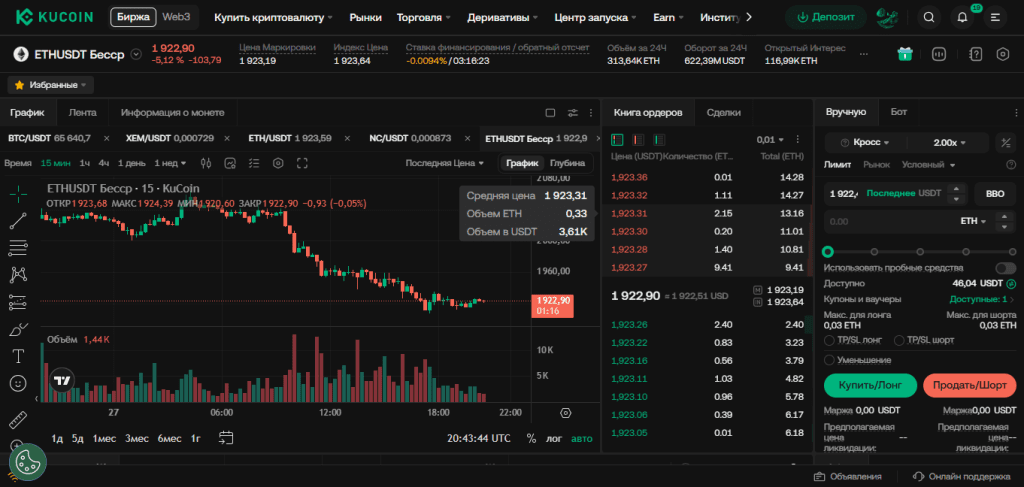
Task: Show order book both sides view
Action: 616,140
